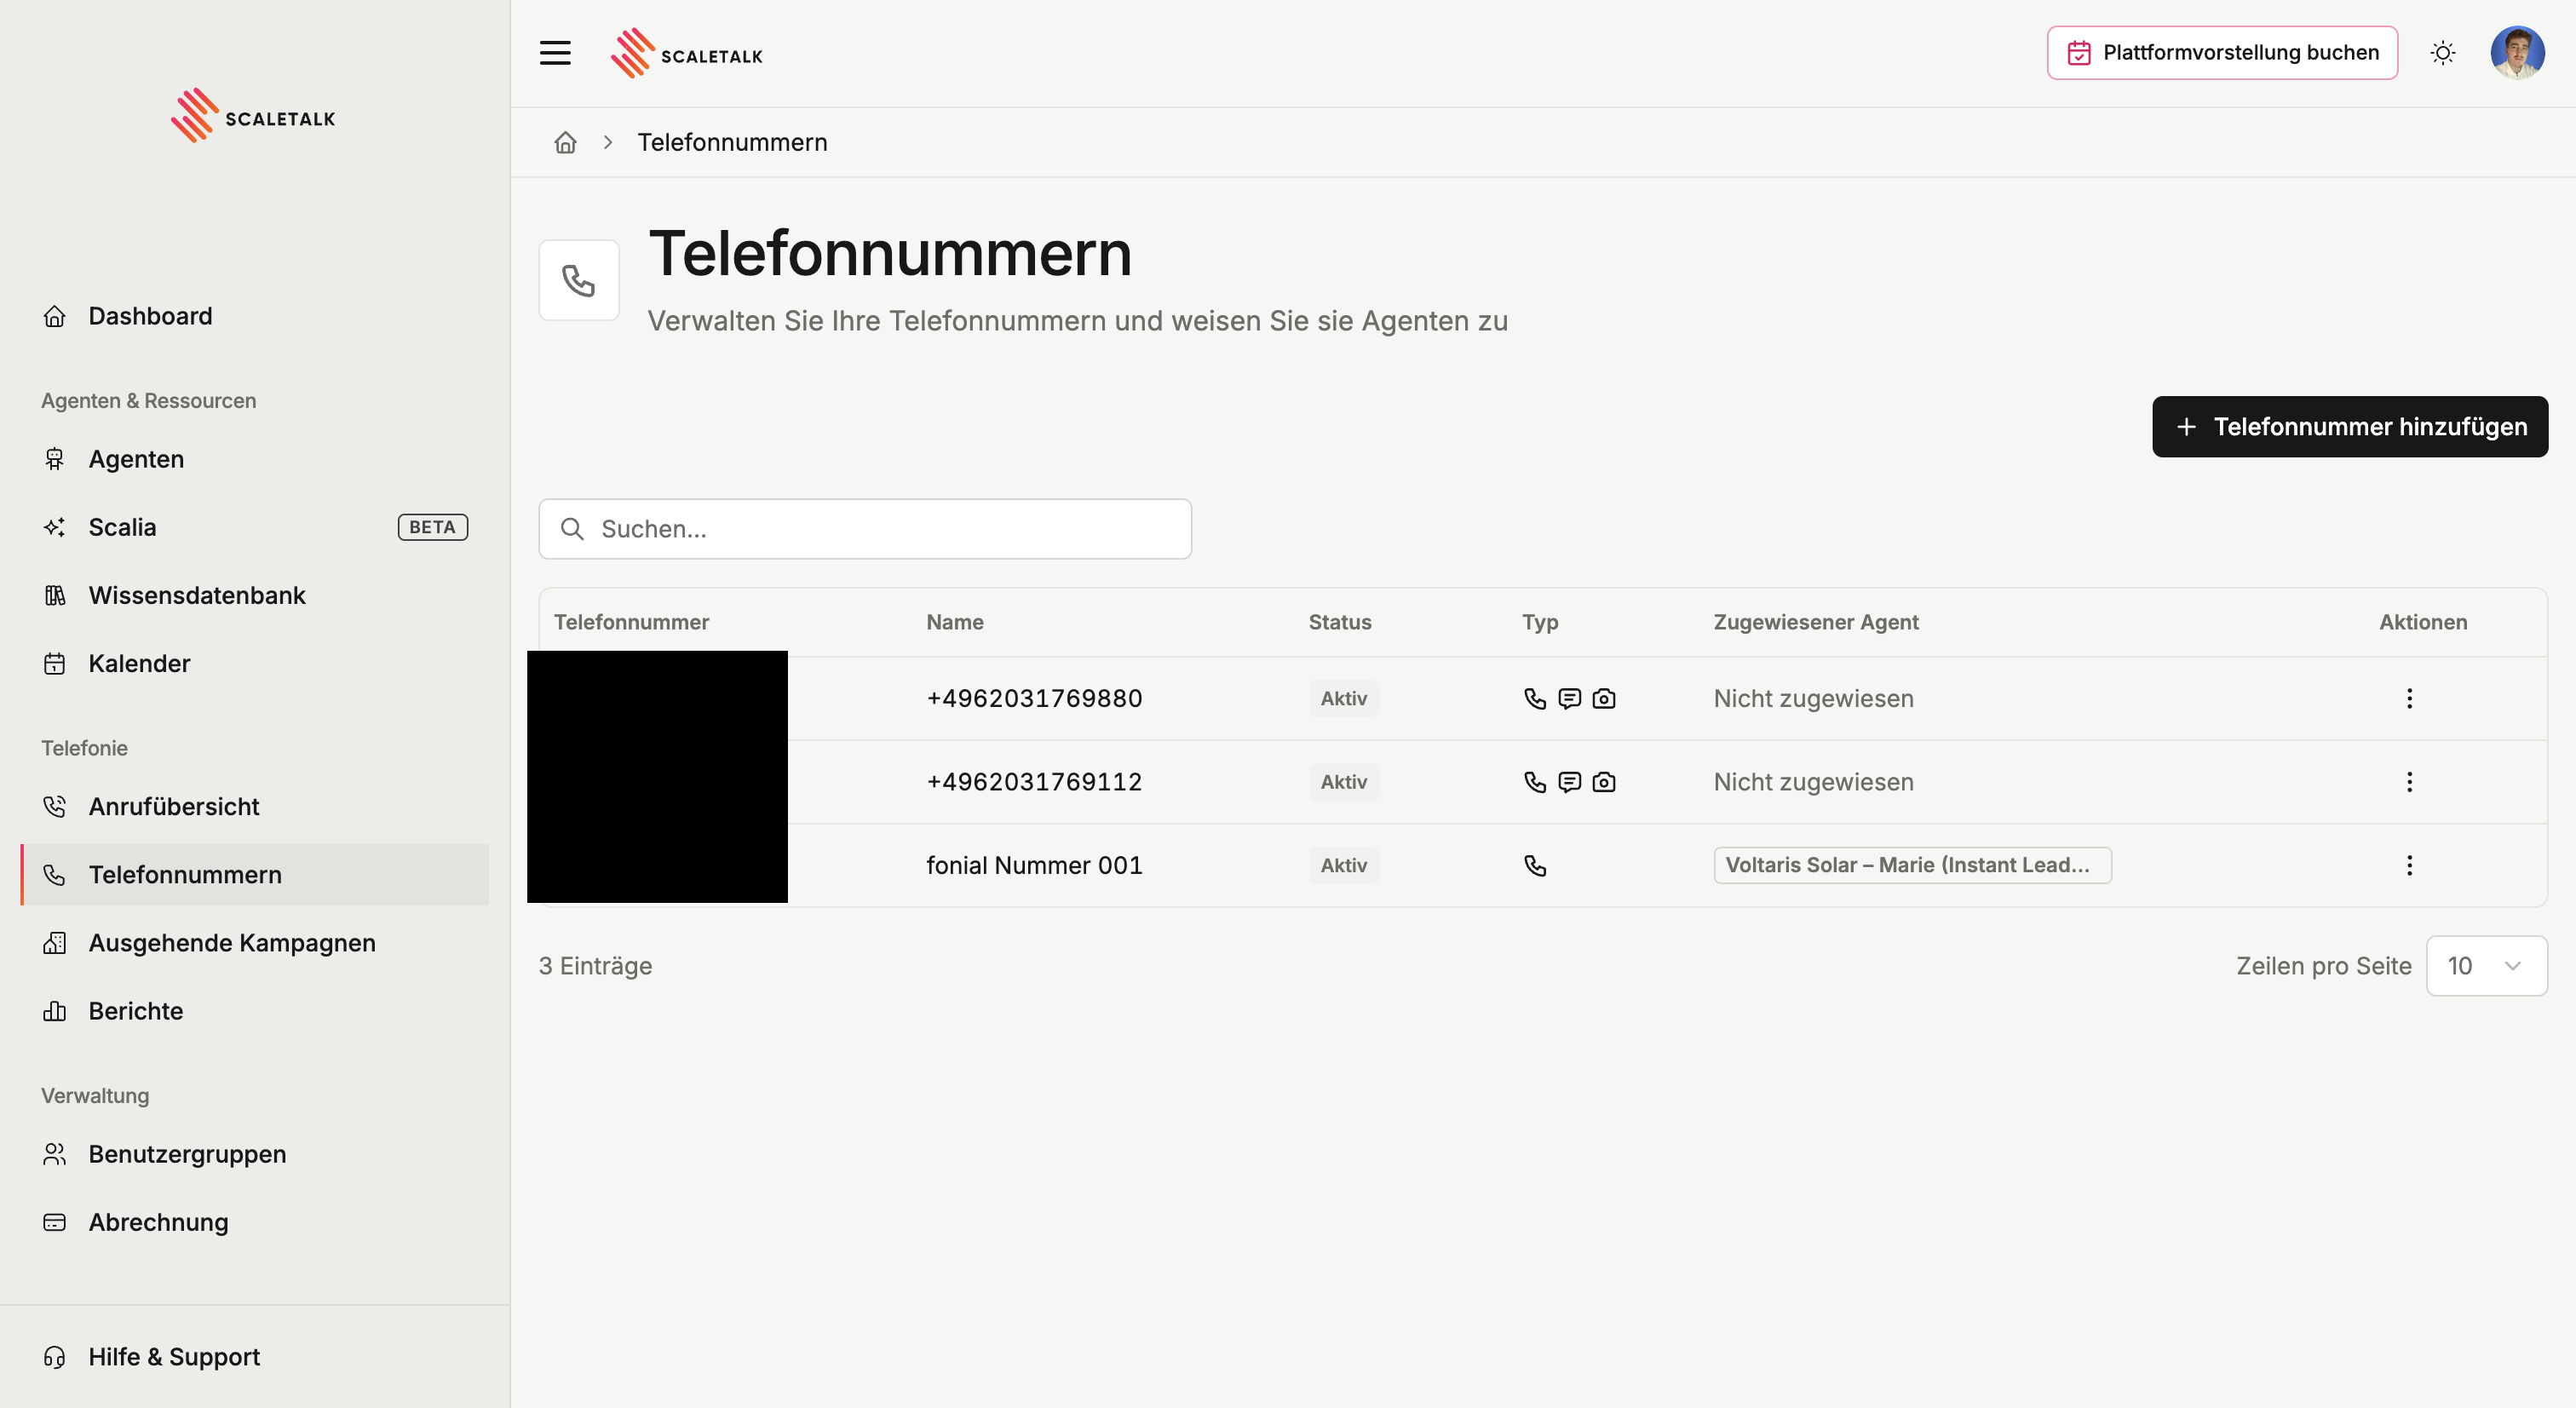Open the hamburger menu toggle

pyautogui.click(x=555, y=53)
